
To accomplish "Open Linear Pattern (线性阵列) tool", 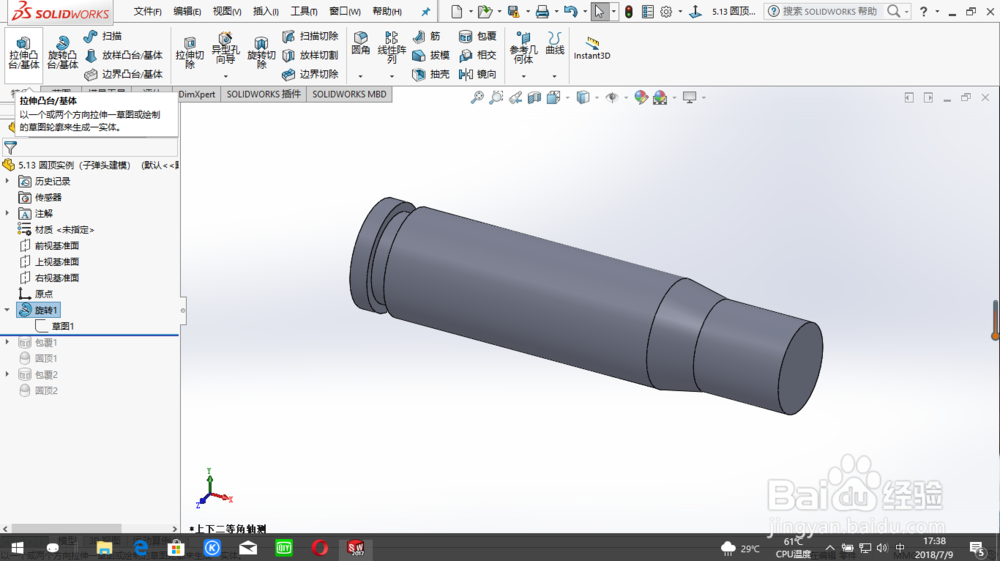I will pyautogui.click(x=391, y=48).
